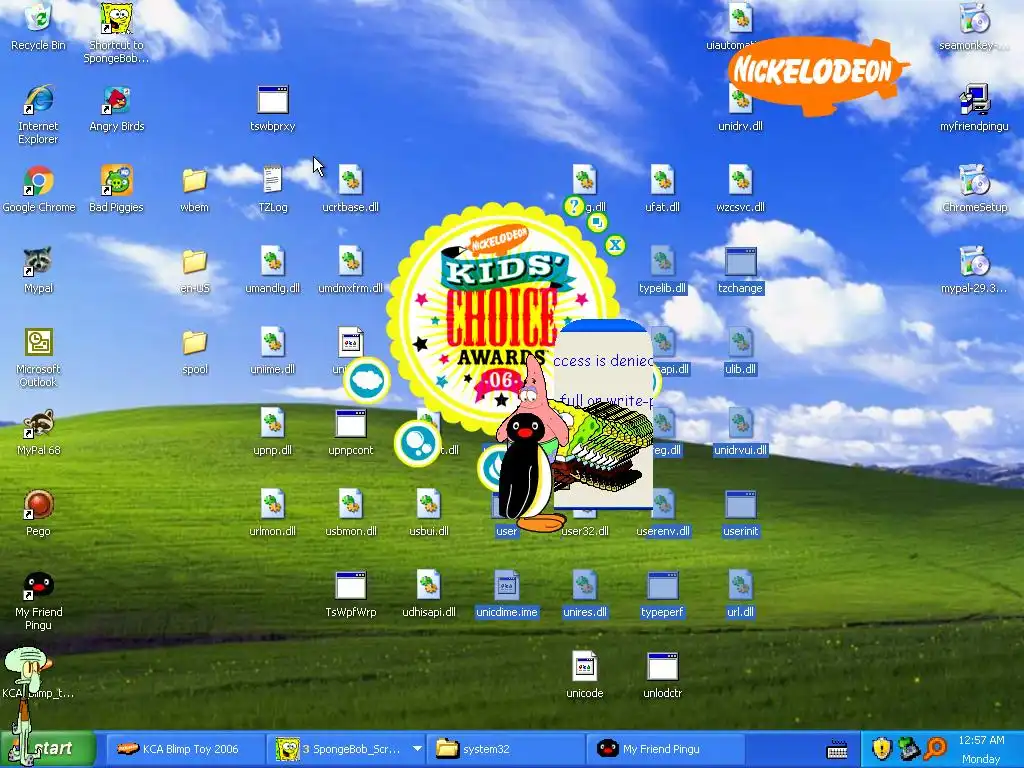Select the Angry Birds shortcut
The image size is (1024, 768).
pyautogui.click(x=116, y=109)
